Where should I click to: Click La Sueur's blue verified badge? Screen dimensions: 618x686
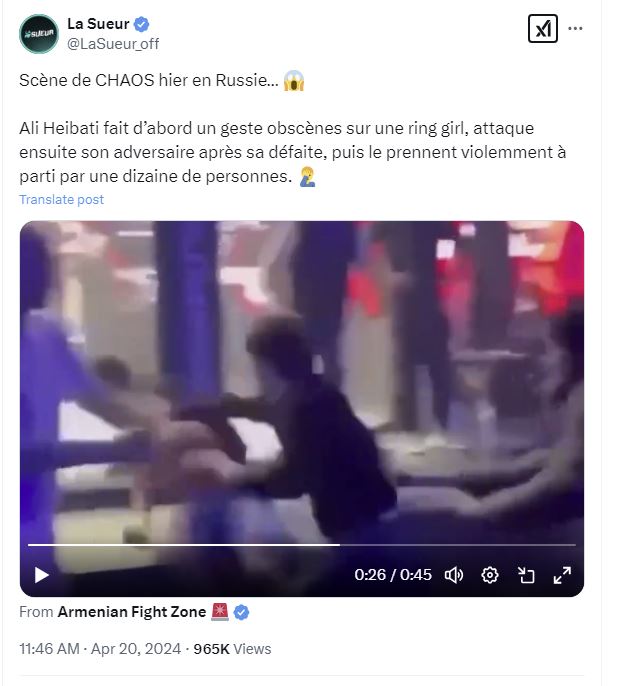(141, 24)
